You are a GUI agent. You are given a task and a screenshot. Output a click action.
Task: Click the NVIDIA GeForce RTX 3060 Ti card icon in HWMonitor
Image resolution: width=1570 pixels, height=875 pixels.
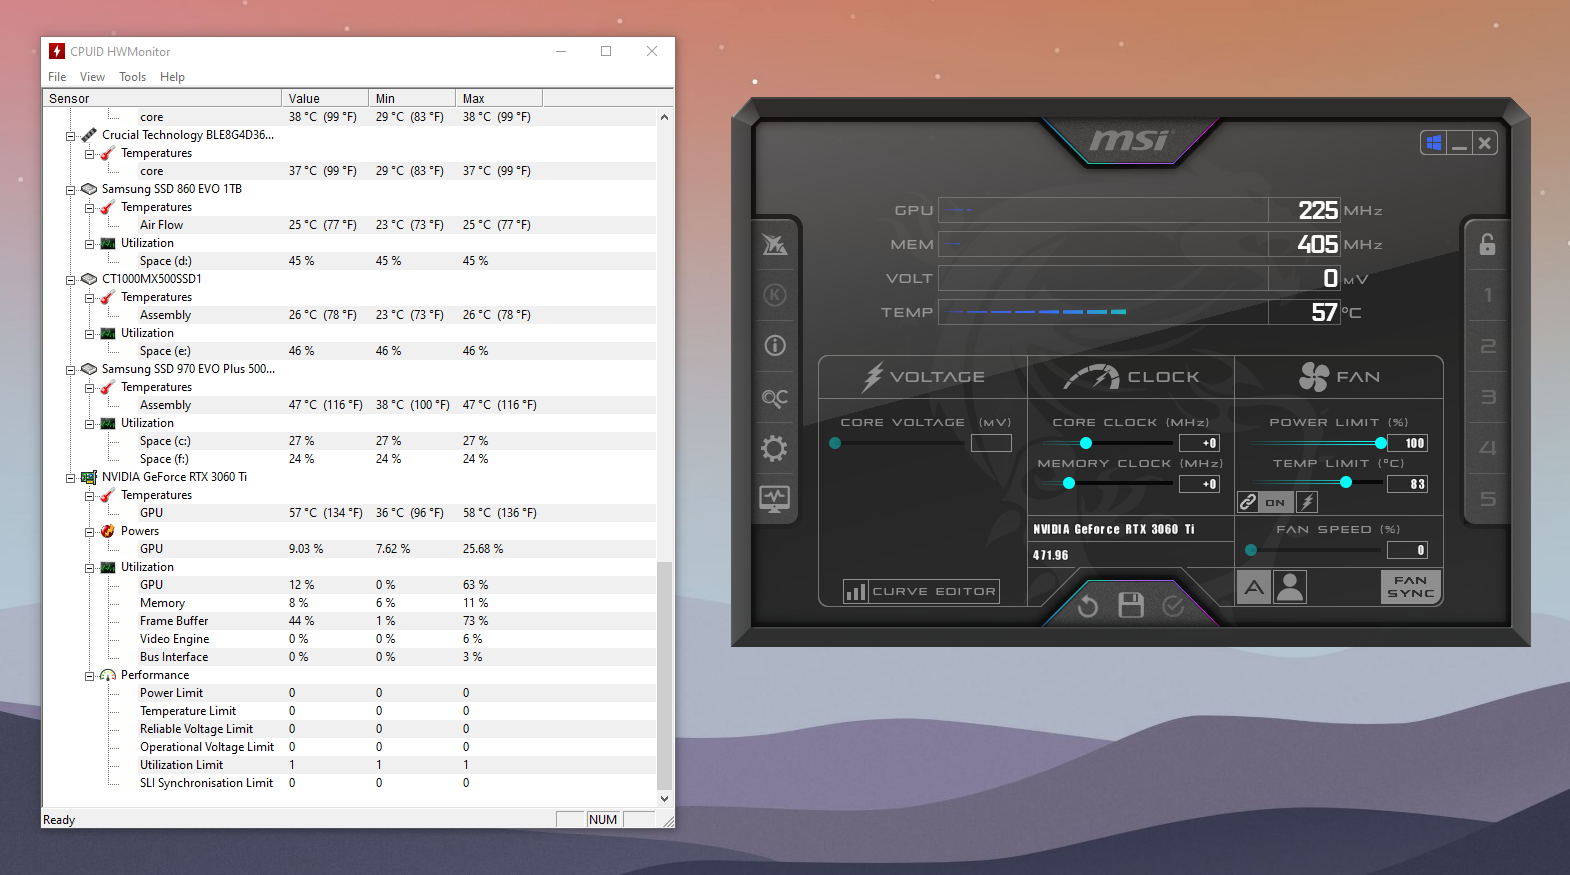coord(89,477)
